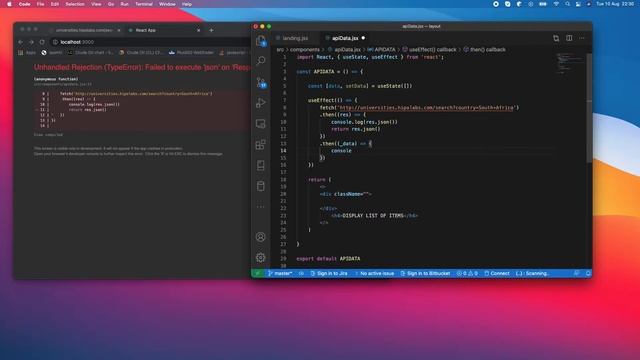
Task: Click Wi-Fi icon in menu bar
Action: pos(556,4)
